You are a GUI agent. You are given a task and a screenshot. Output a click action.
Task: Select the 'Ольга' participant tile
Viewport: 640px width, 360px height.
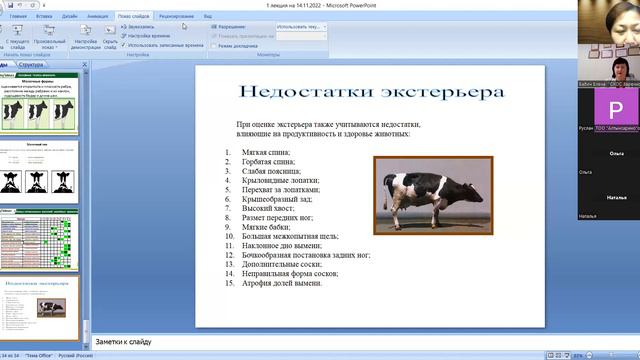609,153
